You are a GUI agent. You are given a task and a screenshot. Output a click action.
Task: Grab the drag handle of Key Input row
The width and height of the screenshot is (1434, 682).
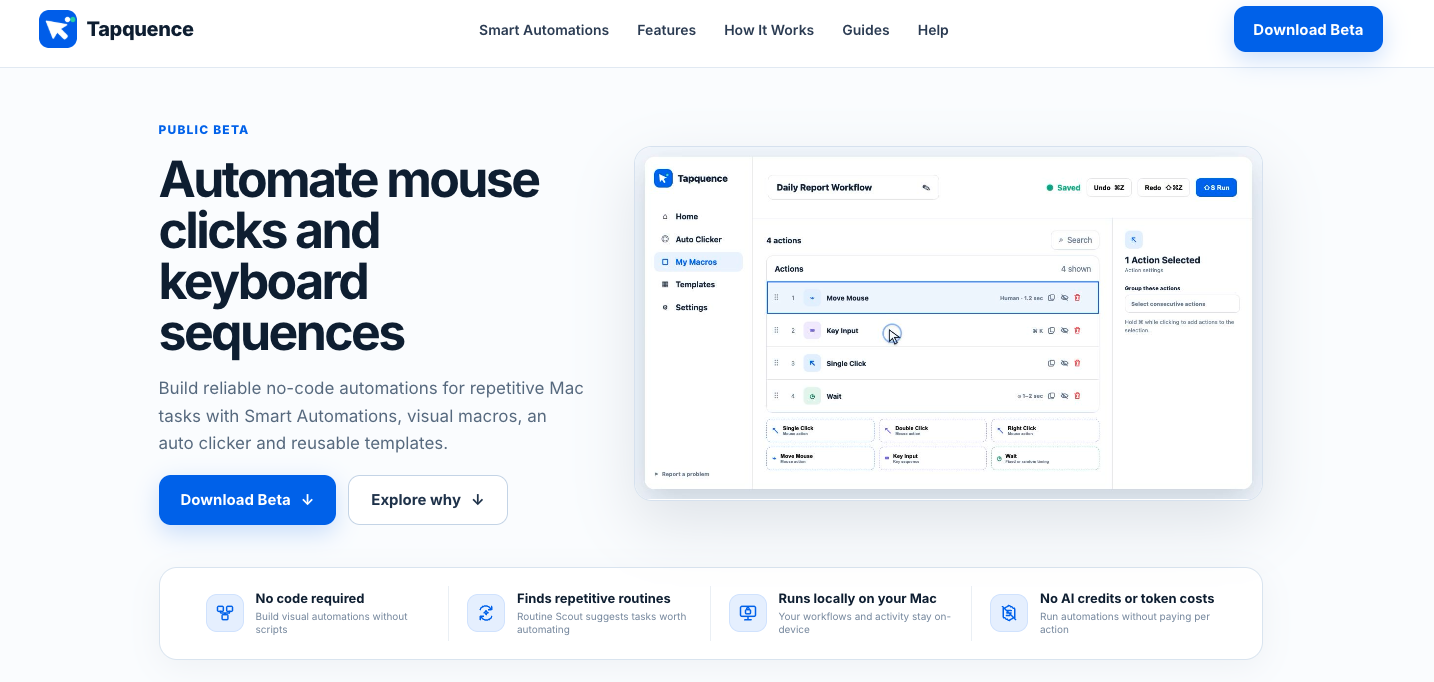click(x=776, y=330)
